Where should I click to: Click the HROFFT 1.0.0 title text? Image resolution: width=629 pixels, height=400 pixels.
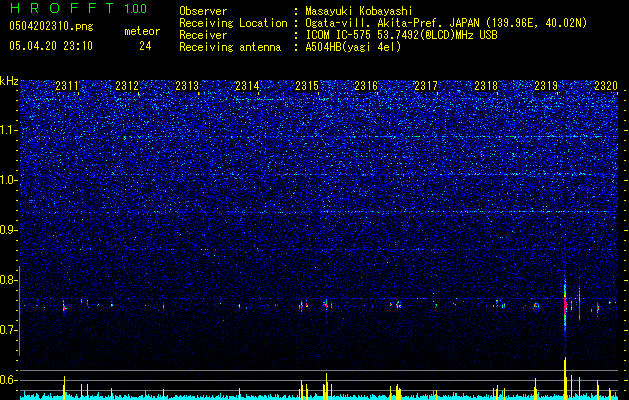(78, 8)
